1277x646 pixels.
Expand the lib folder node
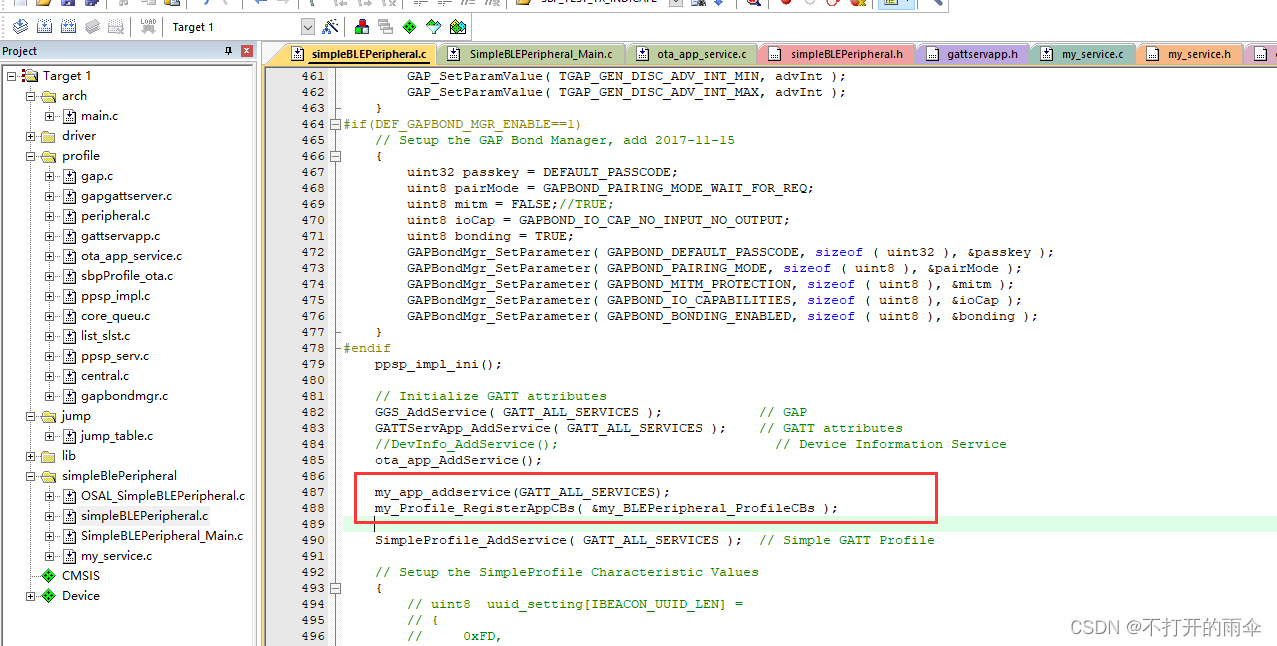(x=31, y=456)
